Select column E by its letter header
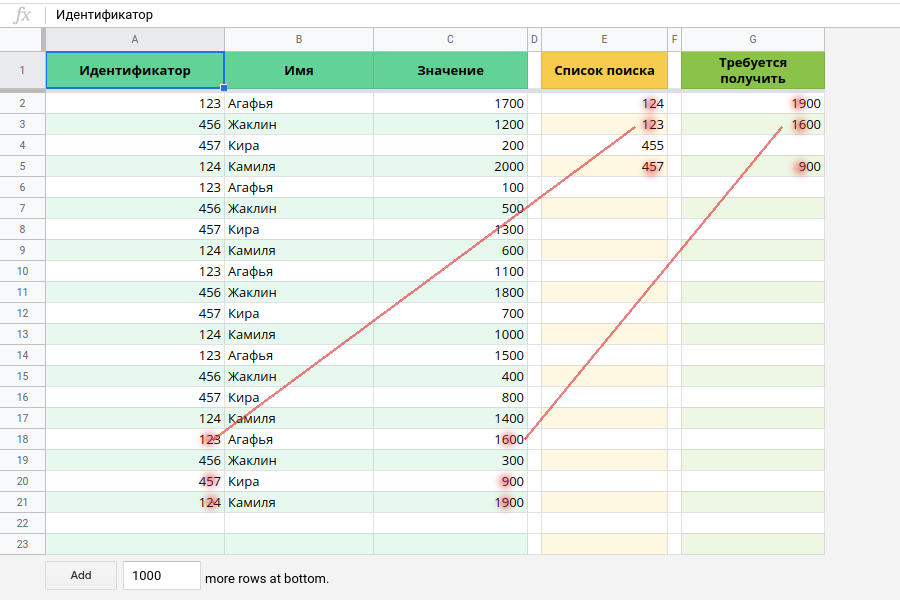900x600 pixels. (604, 39)
